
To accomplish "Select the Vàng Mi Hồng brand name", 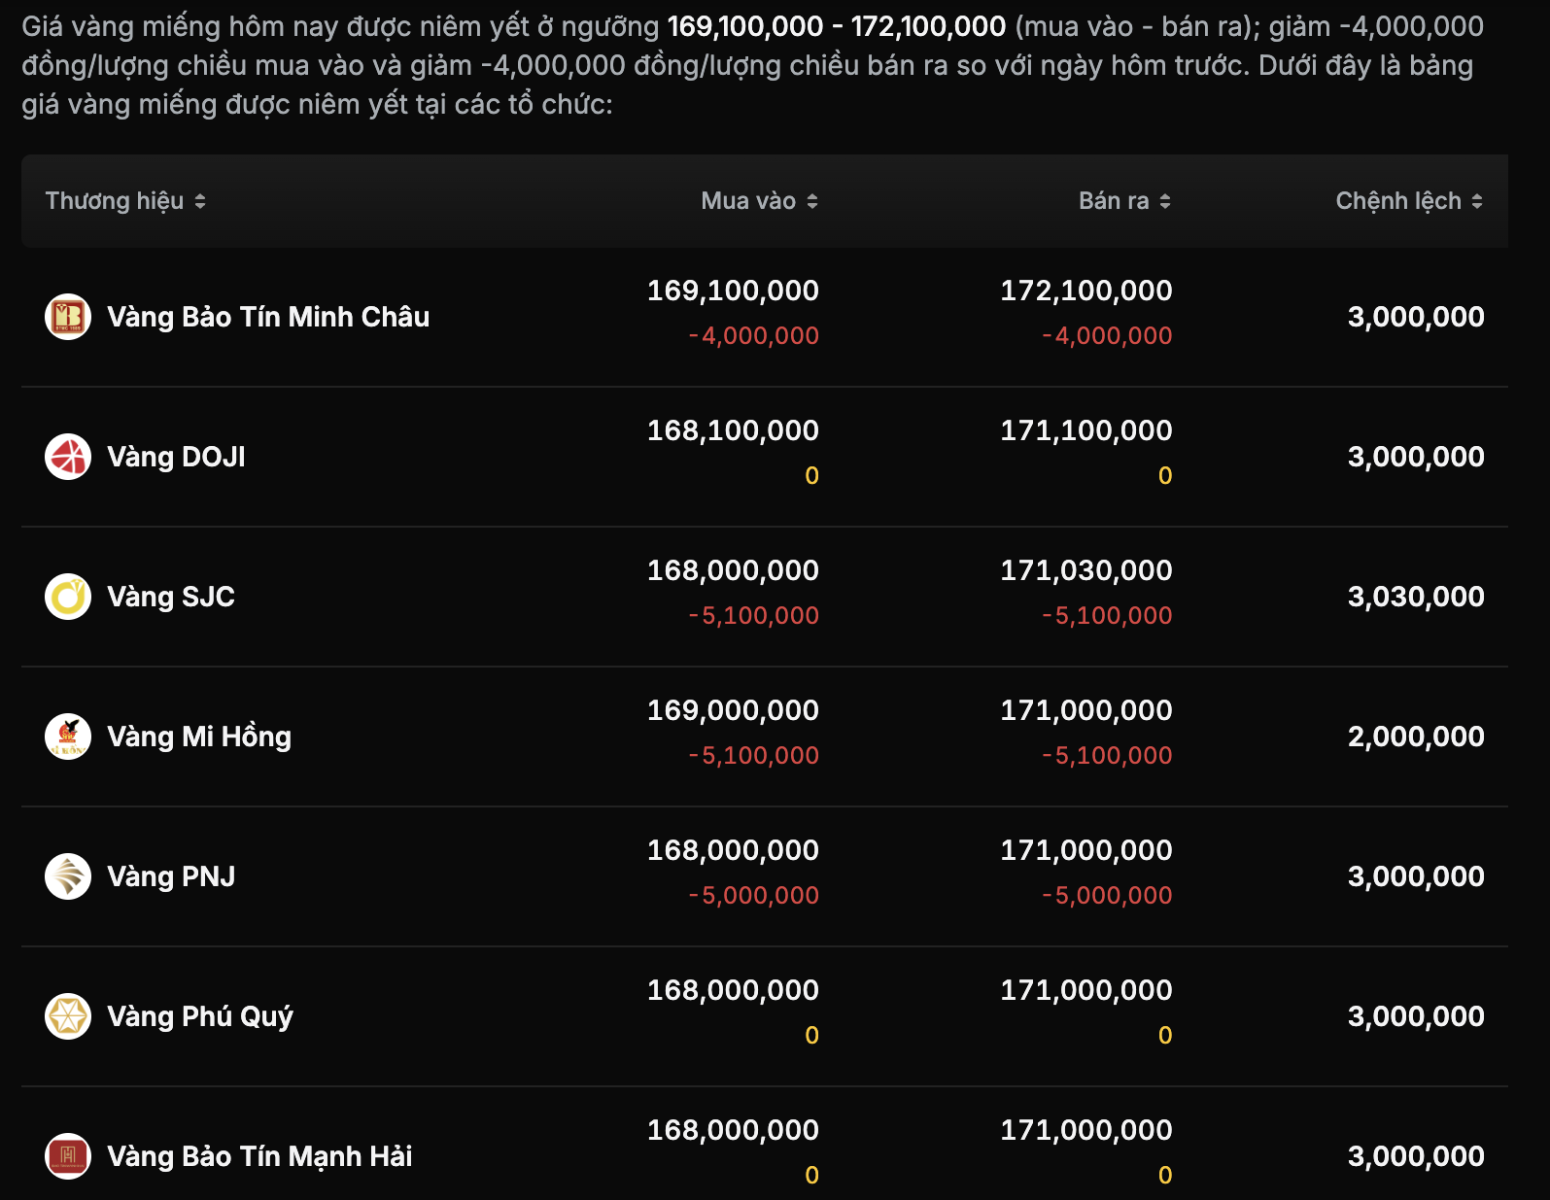I will (x=199, y=737).
